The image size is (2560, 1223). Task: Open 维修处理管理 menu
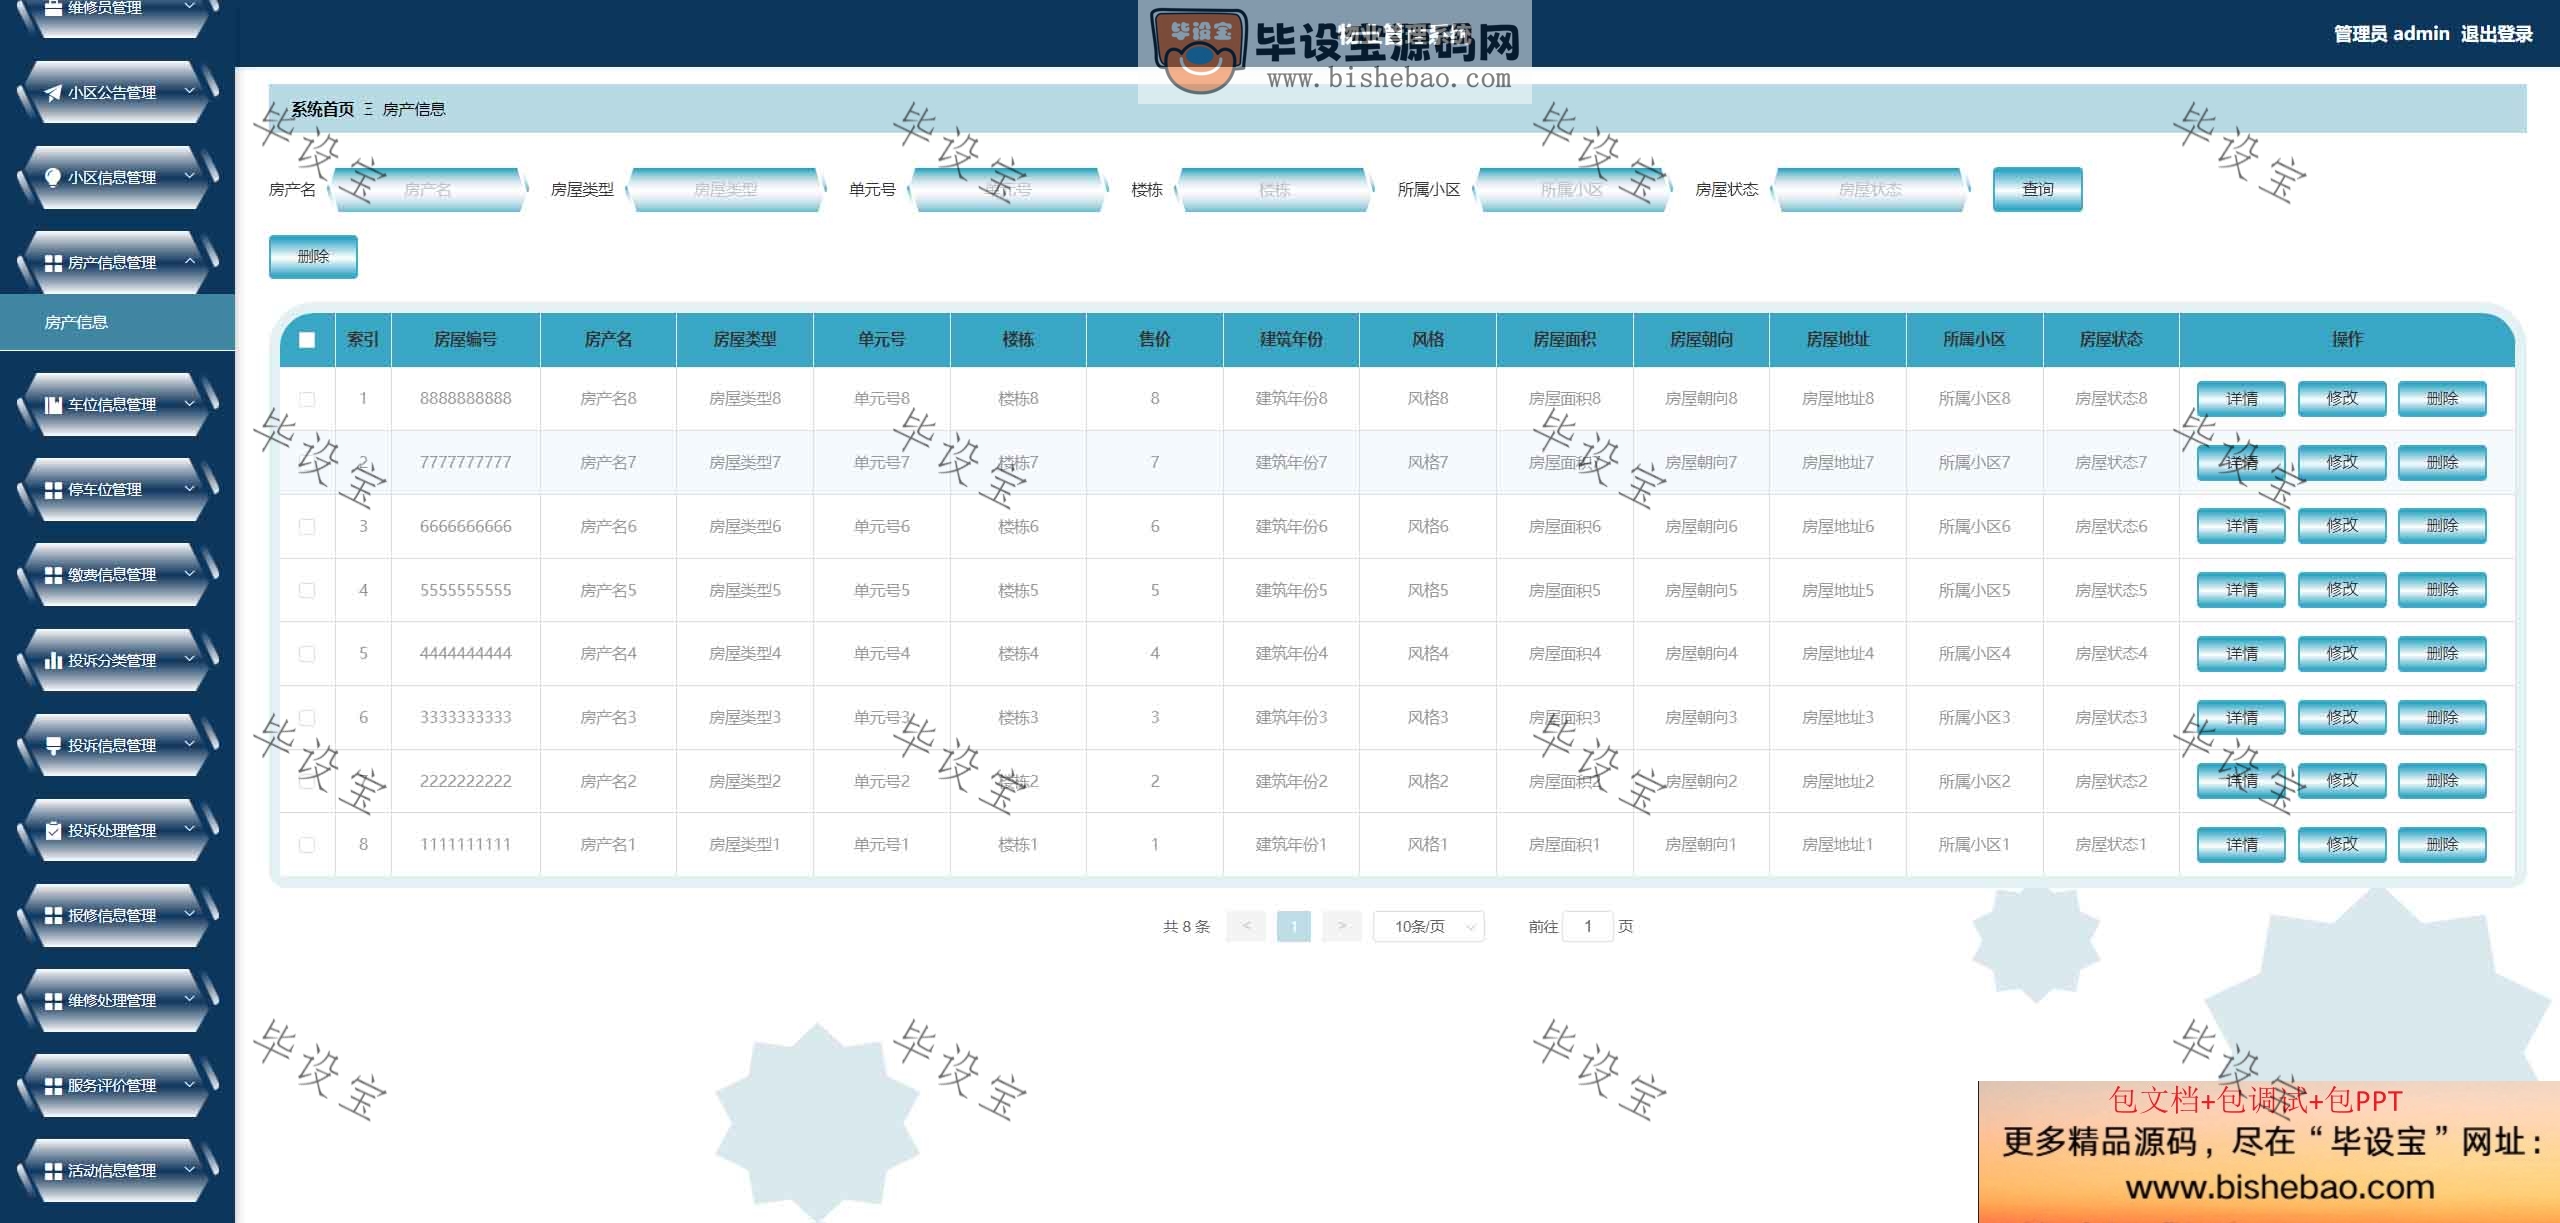(118, 1000)
